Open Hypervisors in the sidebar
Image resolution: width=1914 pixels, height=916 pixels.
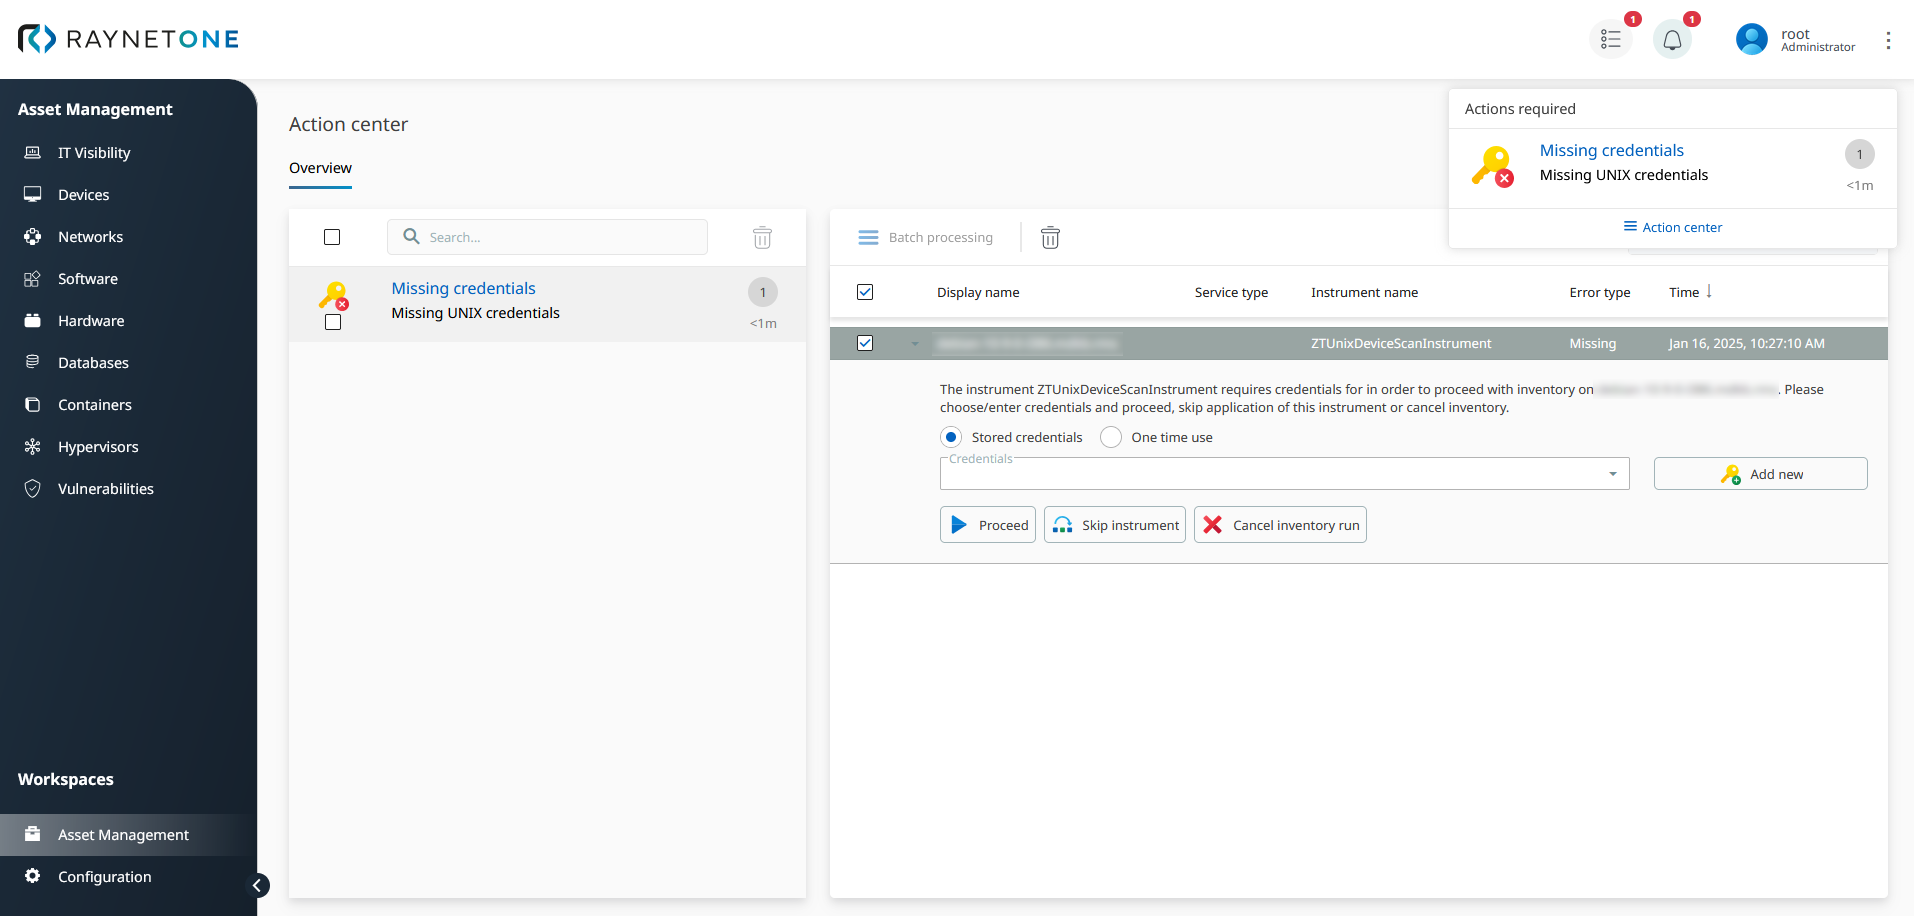(x=98, y=447)
